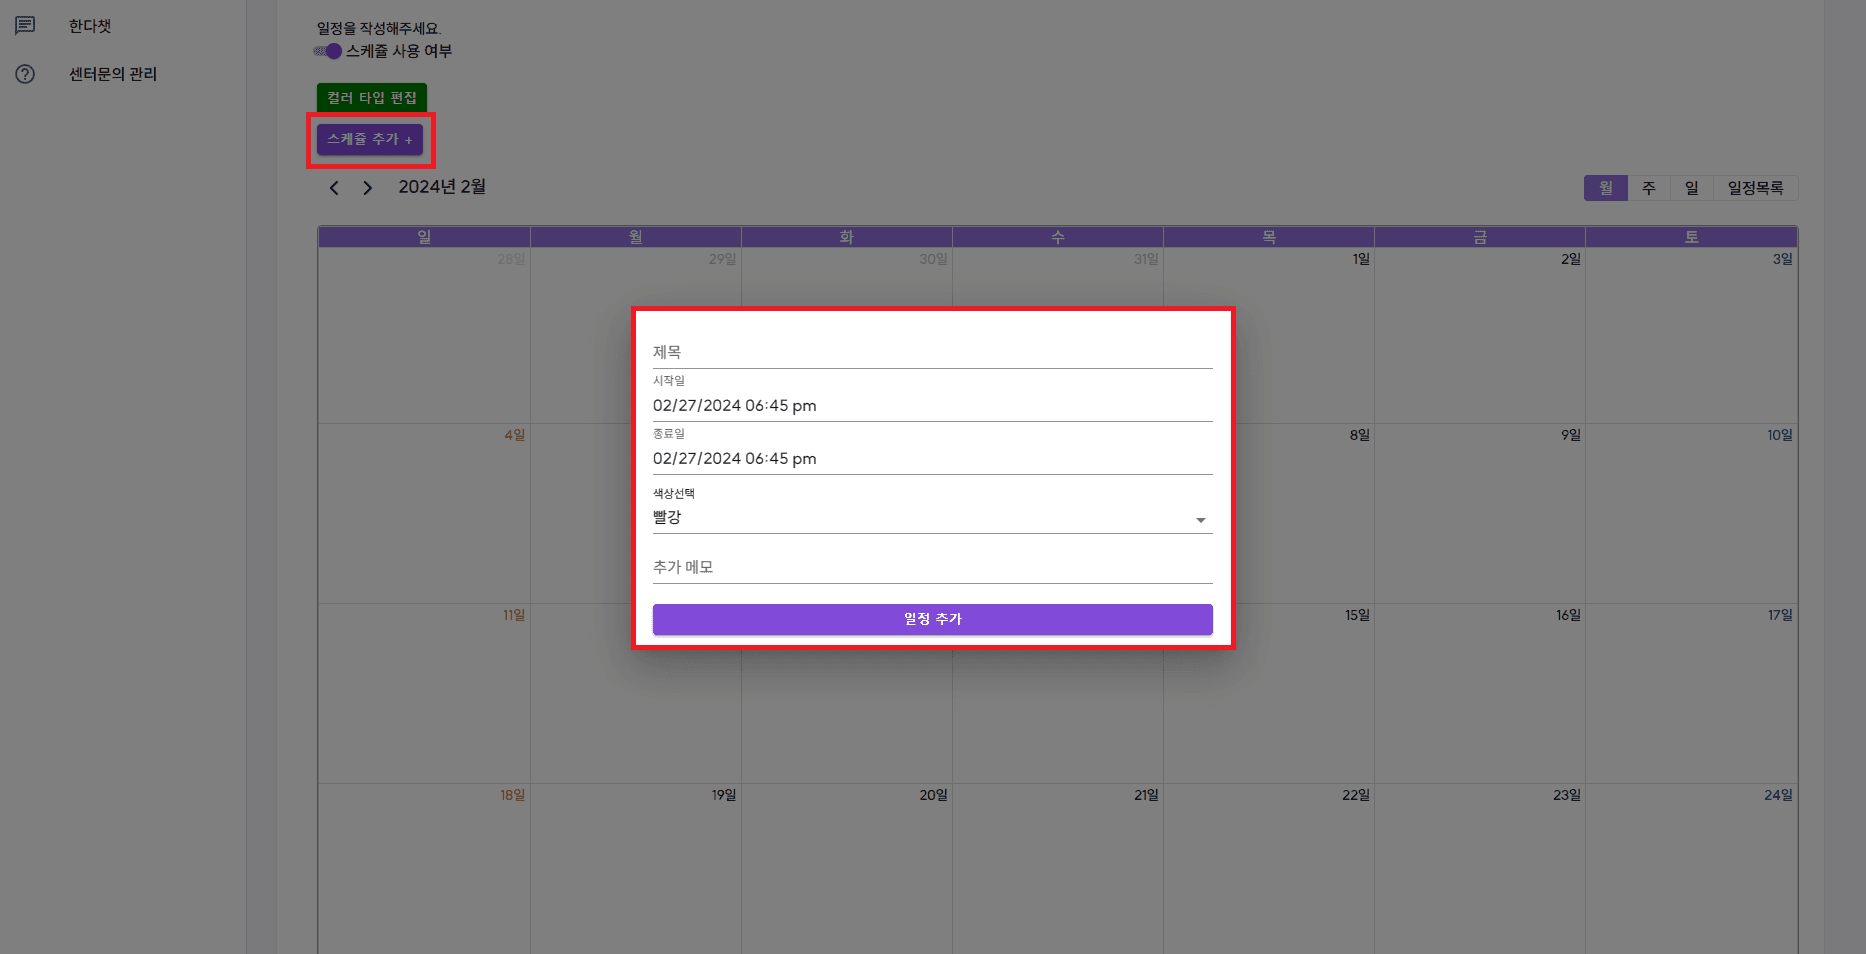This screenshot has height=954, width=1866.
Task: Focus the 제목 title input field
Action: point(932,353)
